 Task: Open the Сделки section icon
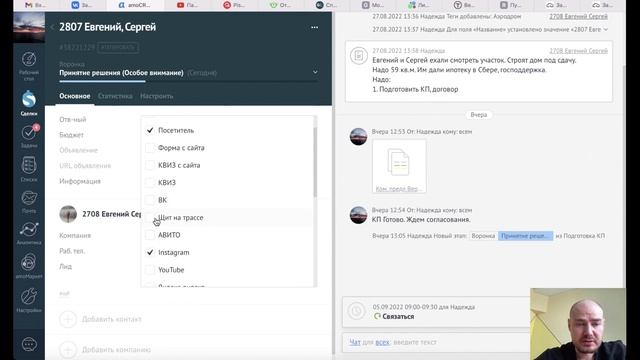(29, 99)
